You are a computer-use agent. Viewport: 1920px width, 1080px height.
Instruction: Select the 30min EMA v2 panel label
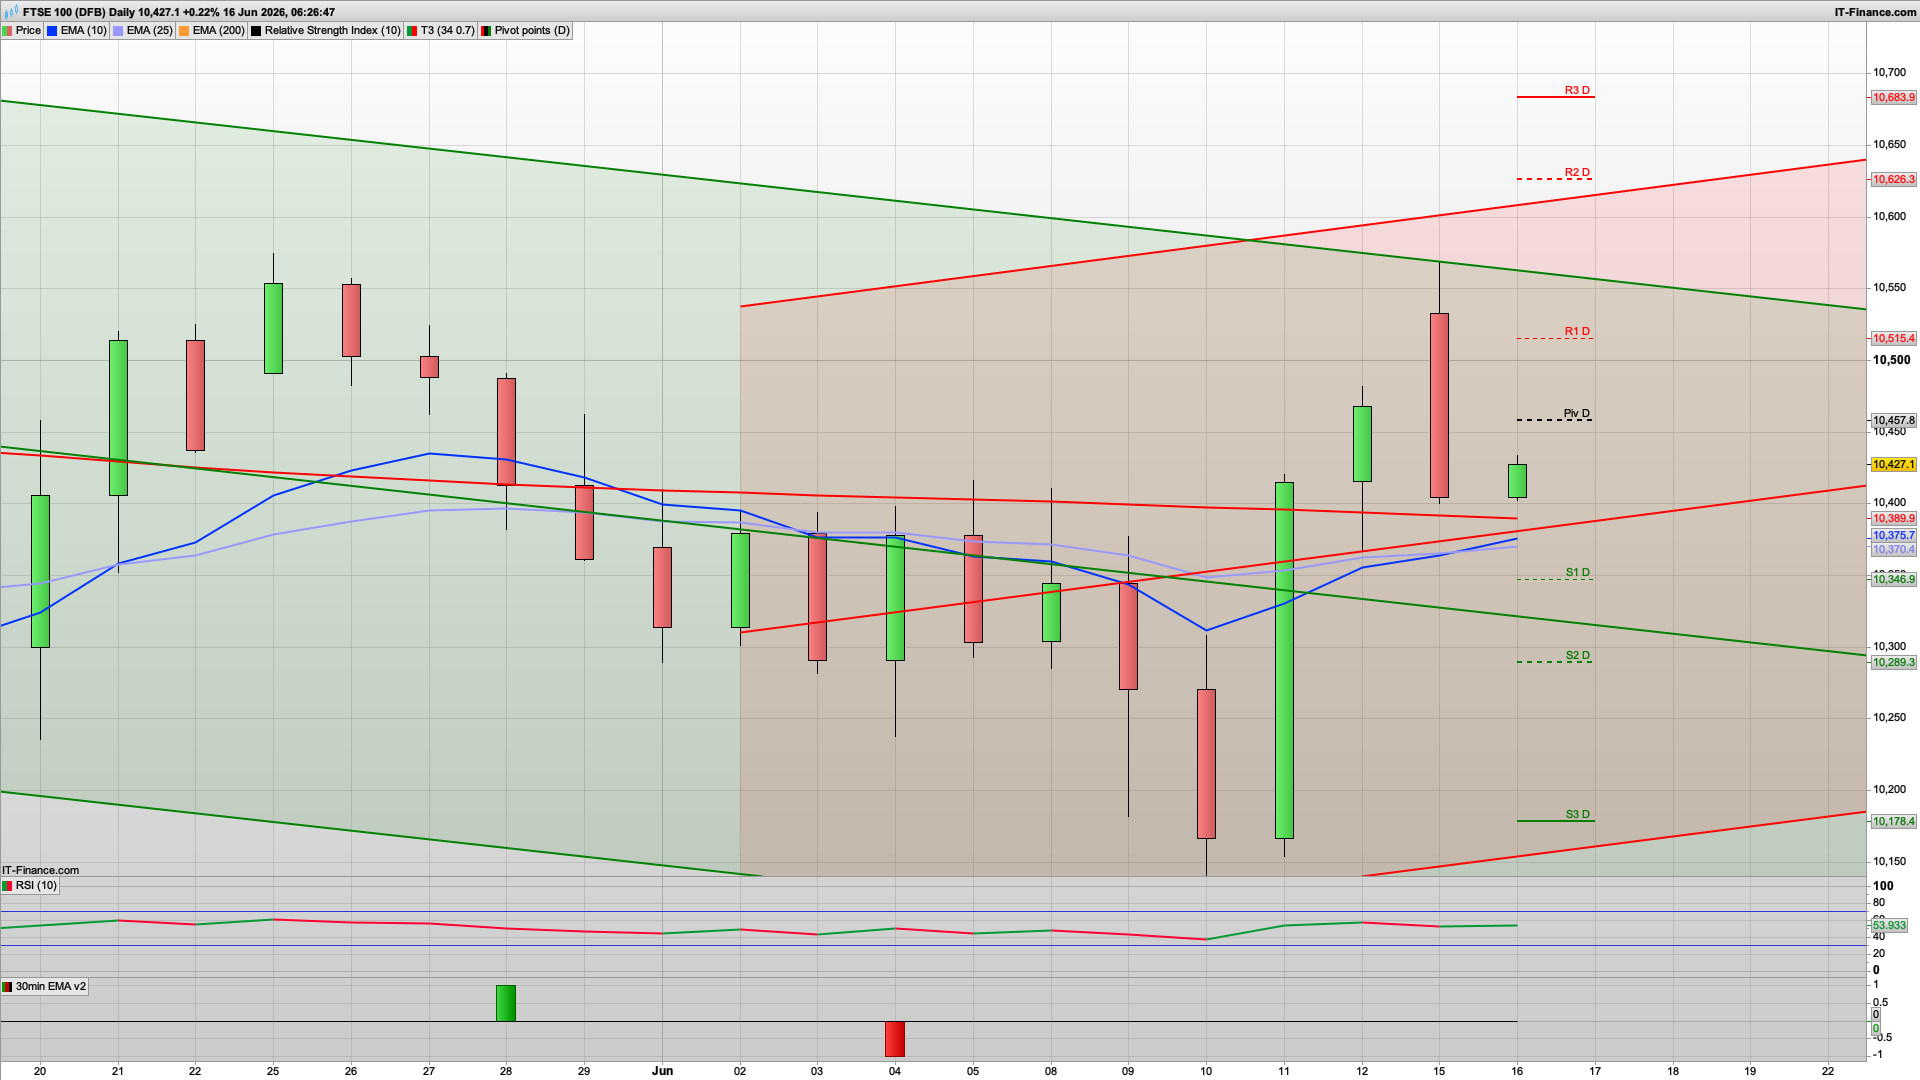pos(51,987)
